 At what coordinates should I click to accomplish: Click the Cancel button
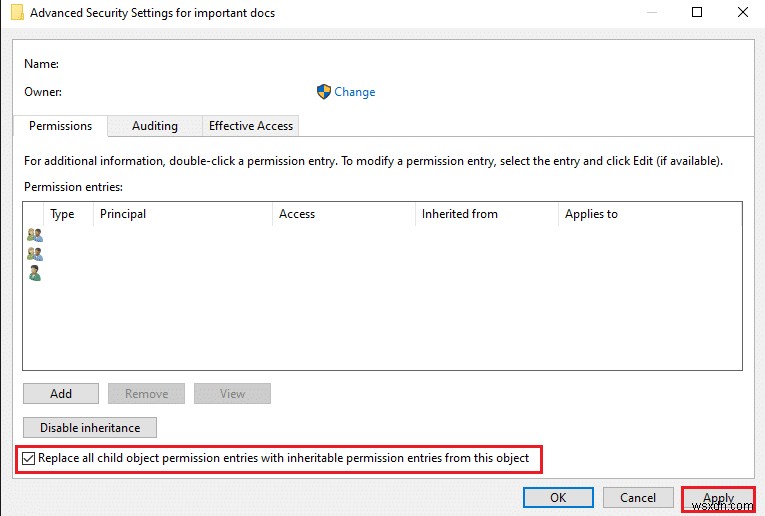638,498
